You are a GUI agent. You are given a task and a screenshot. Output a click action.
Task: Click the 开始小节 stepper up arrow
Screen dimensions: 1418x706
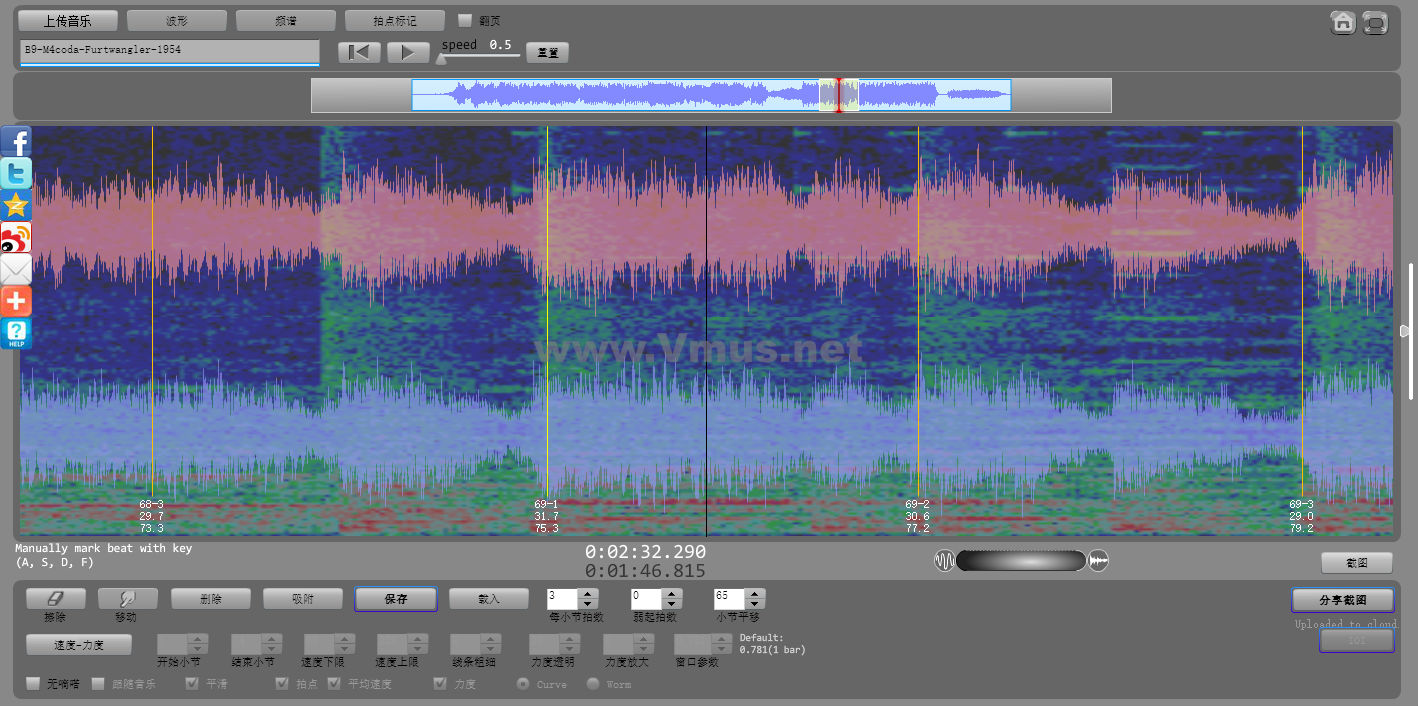[199, 639]
